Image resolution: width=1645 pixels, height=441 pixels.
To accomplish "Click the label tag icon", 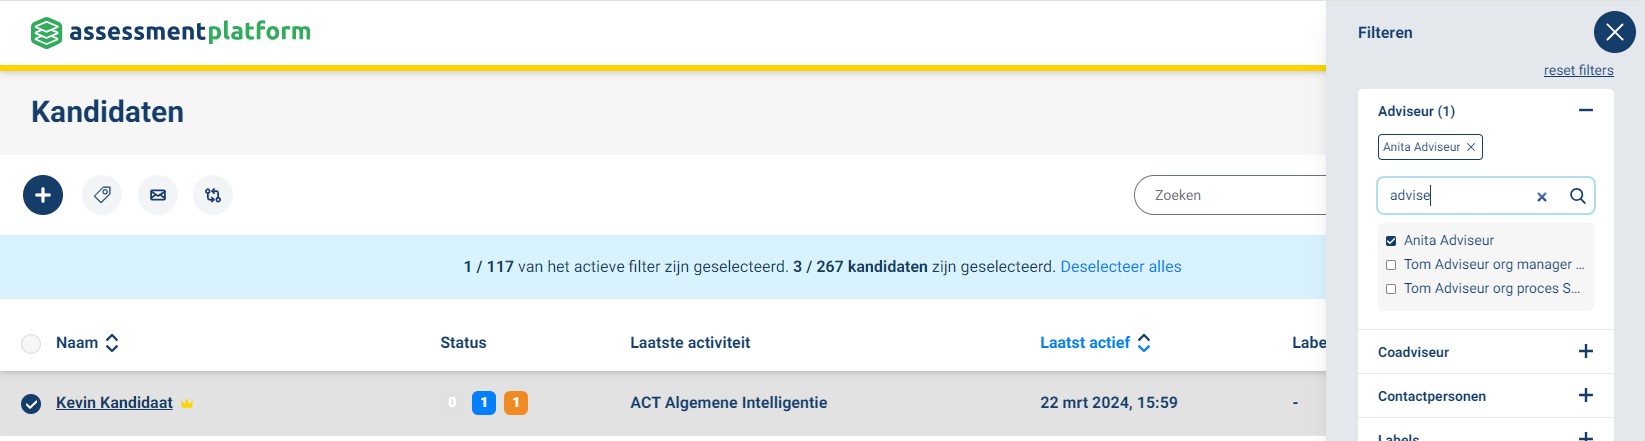I will (102, 195).
